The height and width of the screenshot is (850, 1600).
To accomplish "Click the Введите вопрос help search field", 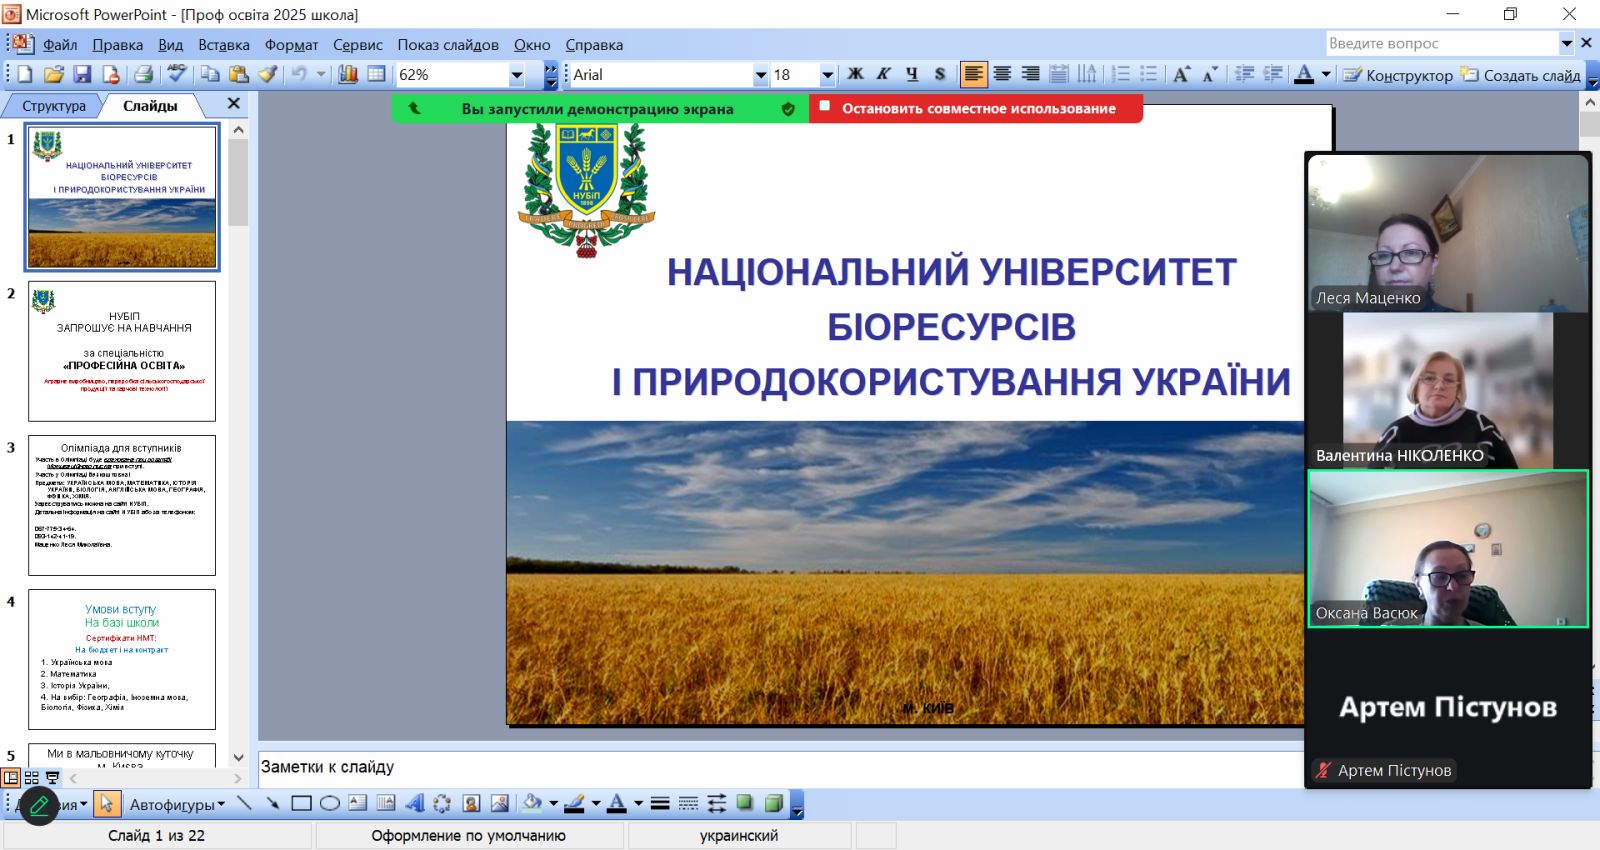I will [x=1442, y=44].
